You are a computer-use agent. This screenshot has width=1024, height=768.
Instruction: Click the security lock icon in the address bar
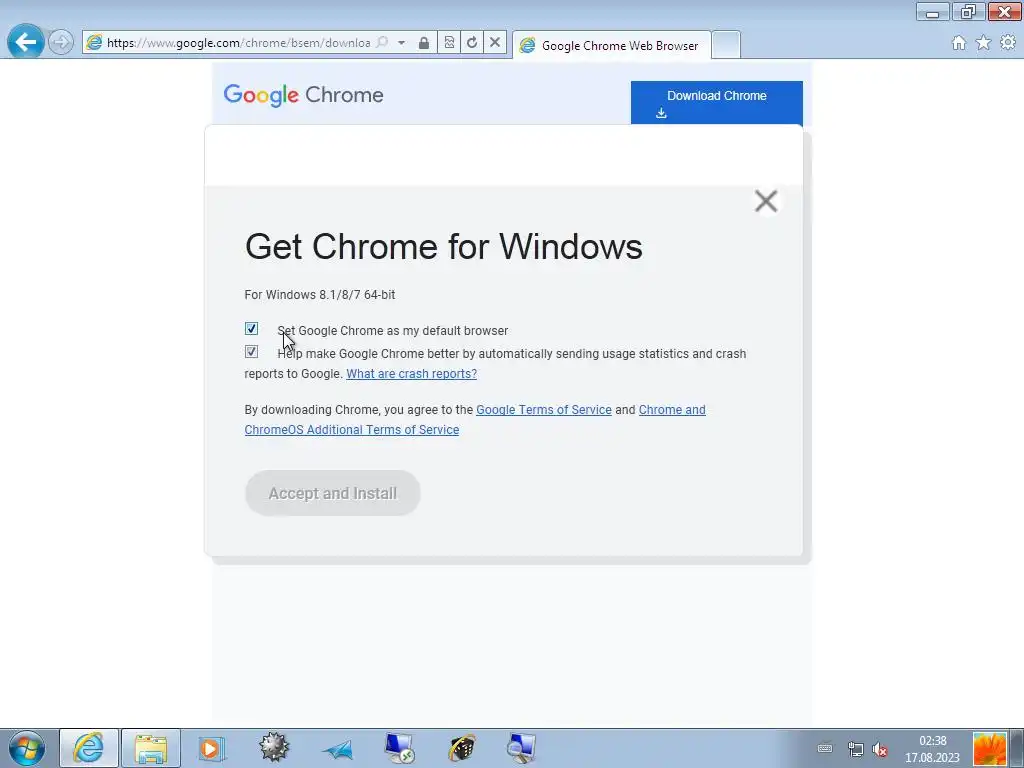[x=424, y=43]
